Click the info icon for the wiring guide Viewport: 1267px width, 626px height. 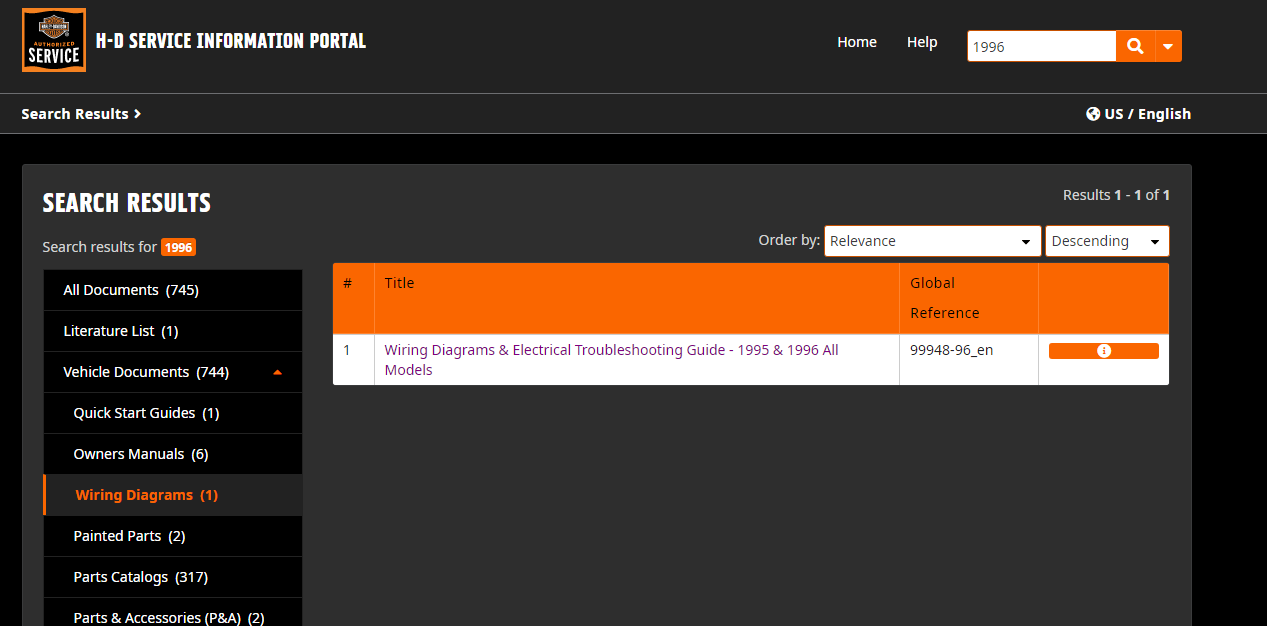[1103, 351]
